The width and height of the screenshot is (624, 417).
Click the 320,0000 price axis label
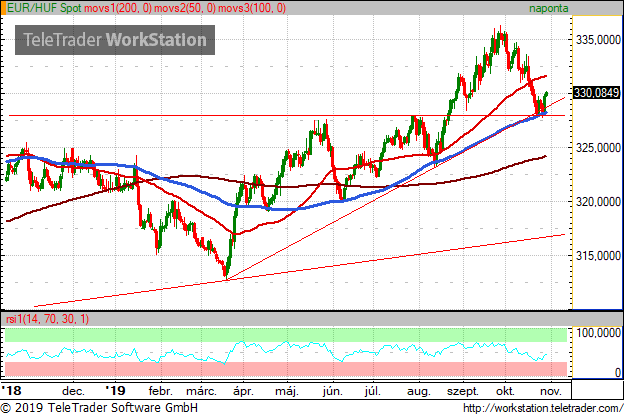pyautogui.click(x=598, y=202)
